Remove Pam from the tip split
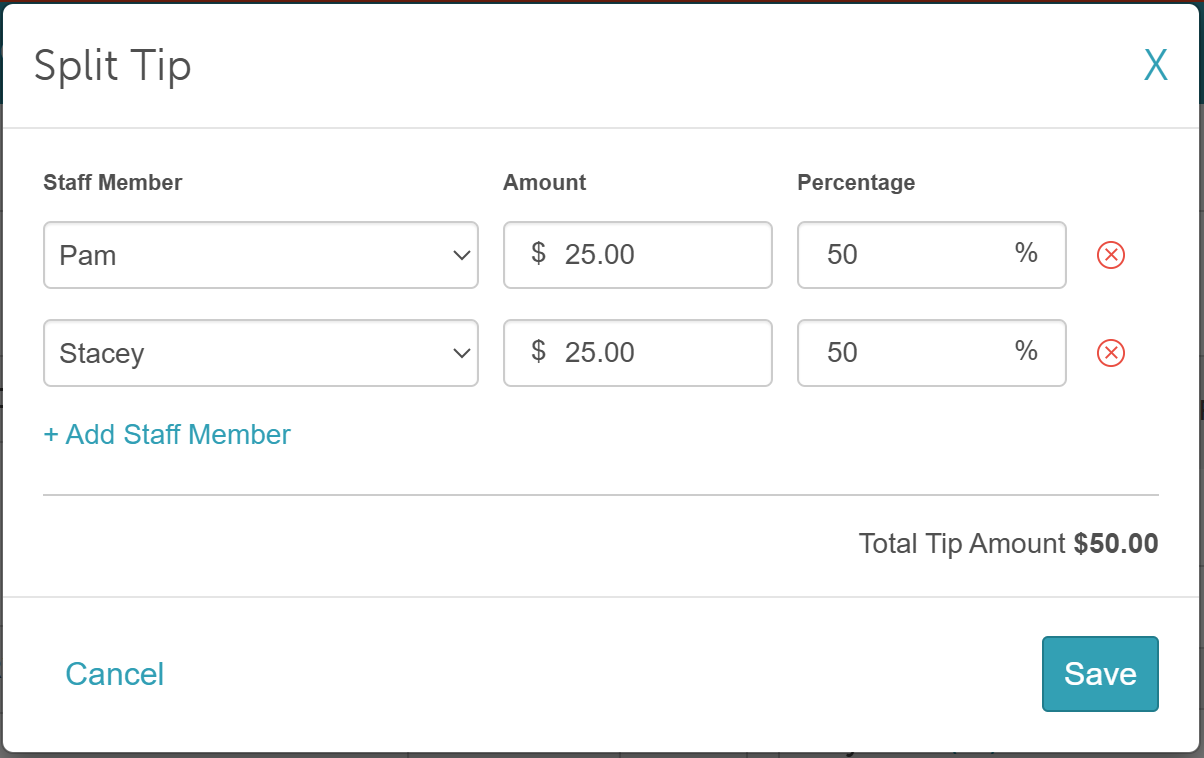Screen dimensions: 1204x758 (x=1111, y=255)
